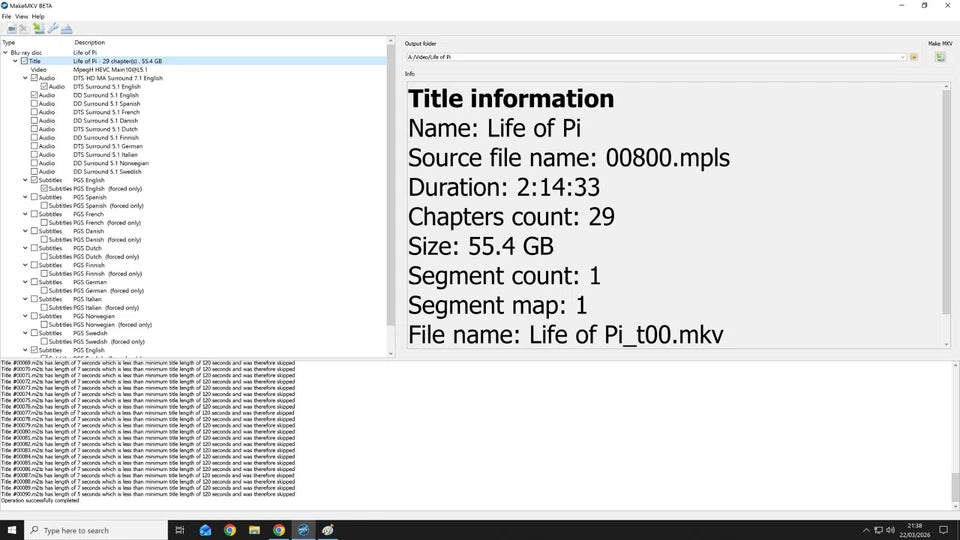960x540 pixels.
Task: Uncheck DD Surround 5.1 English audio
Action: pos(34,96)
